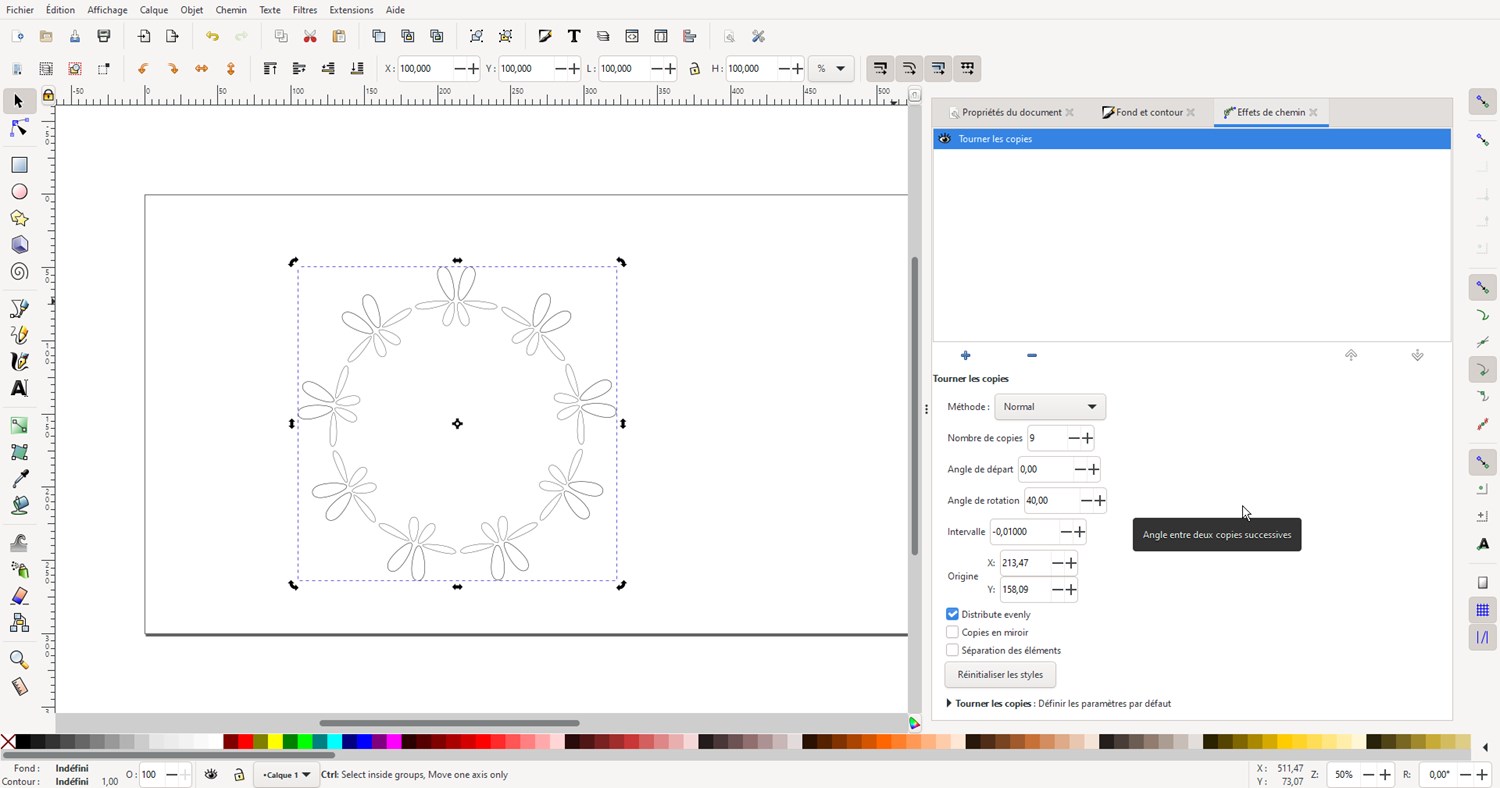Image resolution: width=1500 pixels, height=788 pixels.
Task: Open the Fichier menu
Action: (20, 10)
